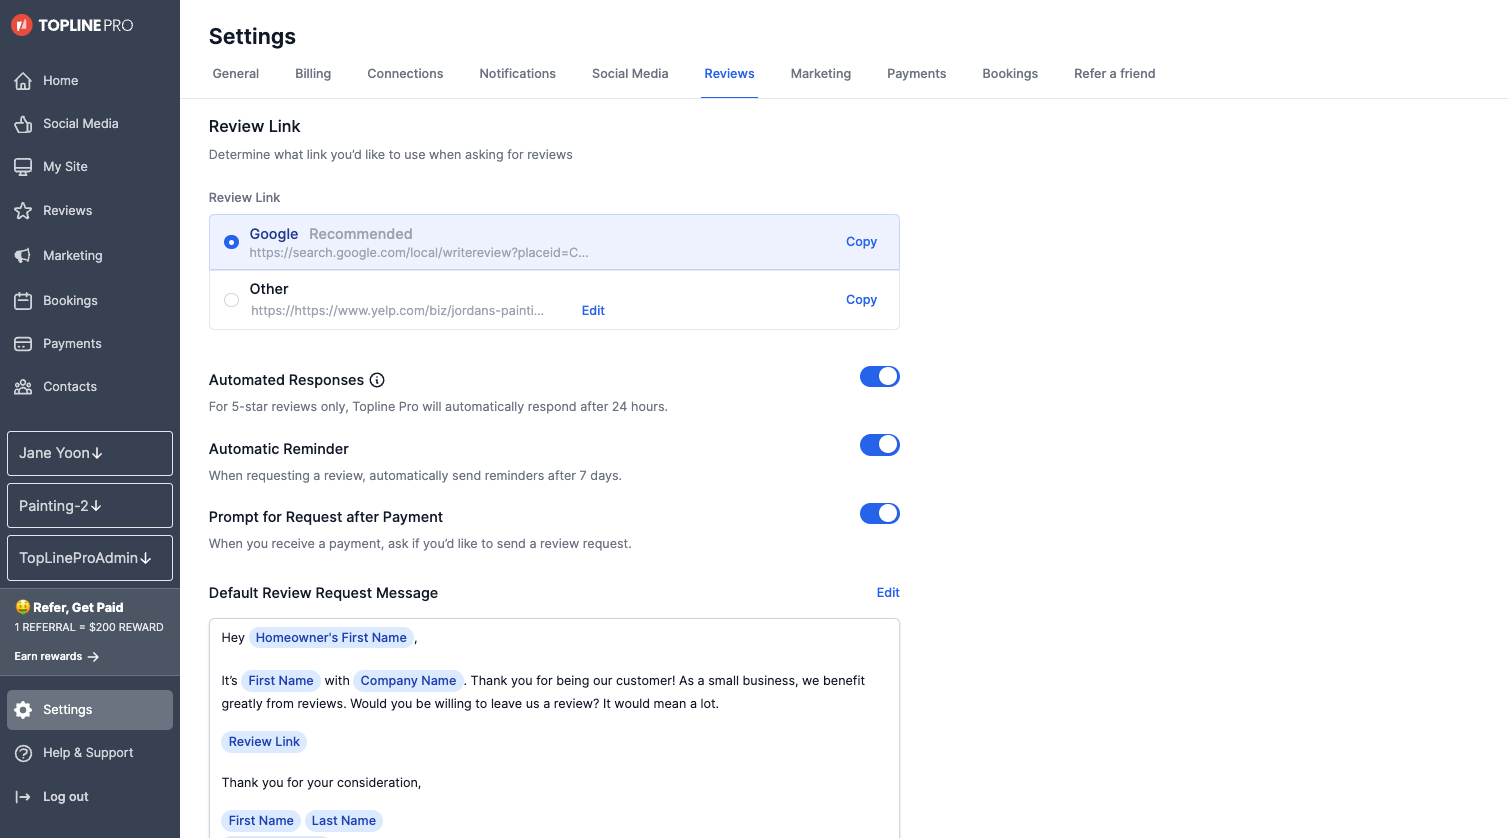Toggle Prompt for Request after Payment
This screenshot has width=1508, height=838.
click(880, 514)
